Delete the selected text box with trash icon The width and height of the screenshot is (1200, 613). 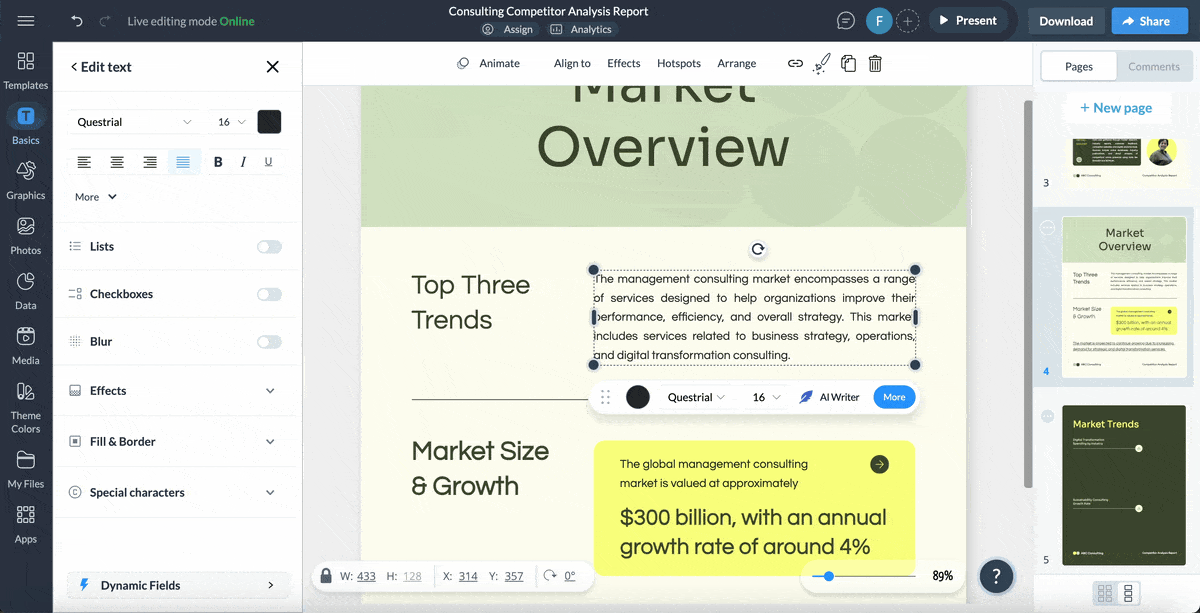point(875,63)
